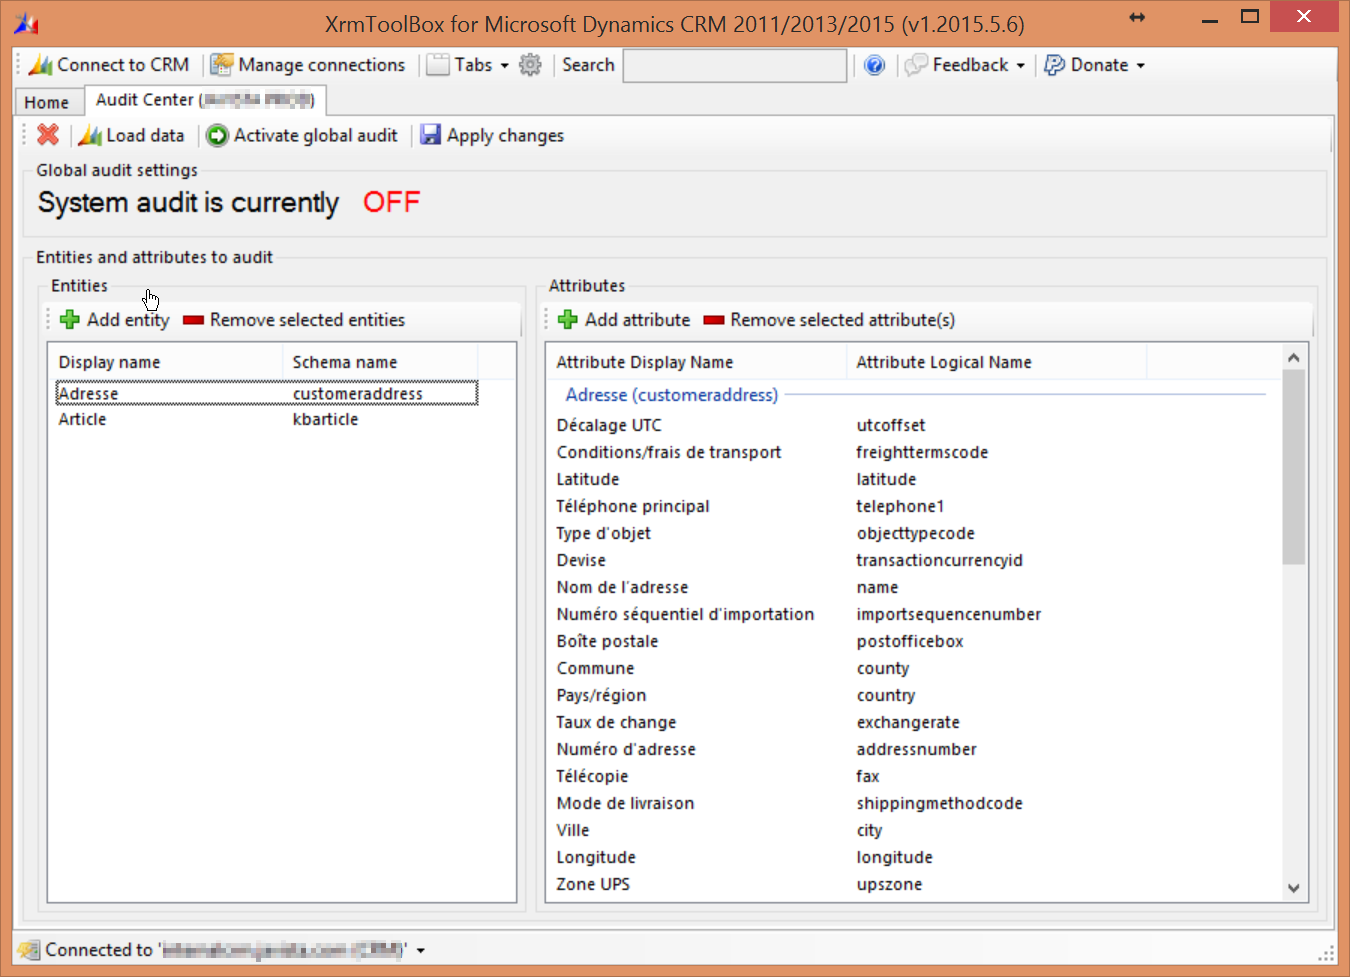Click Activate global audit
Viewport: 1350px width, 977px height.
pyautogui.click(x=302, y=135)
